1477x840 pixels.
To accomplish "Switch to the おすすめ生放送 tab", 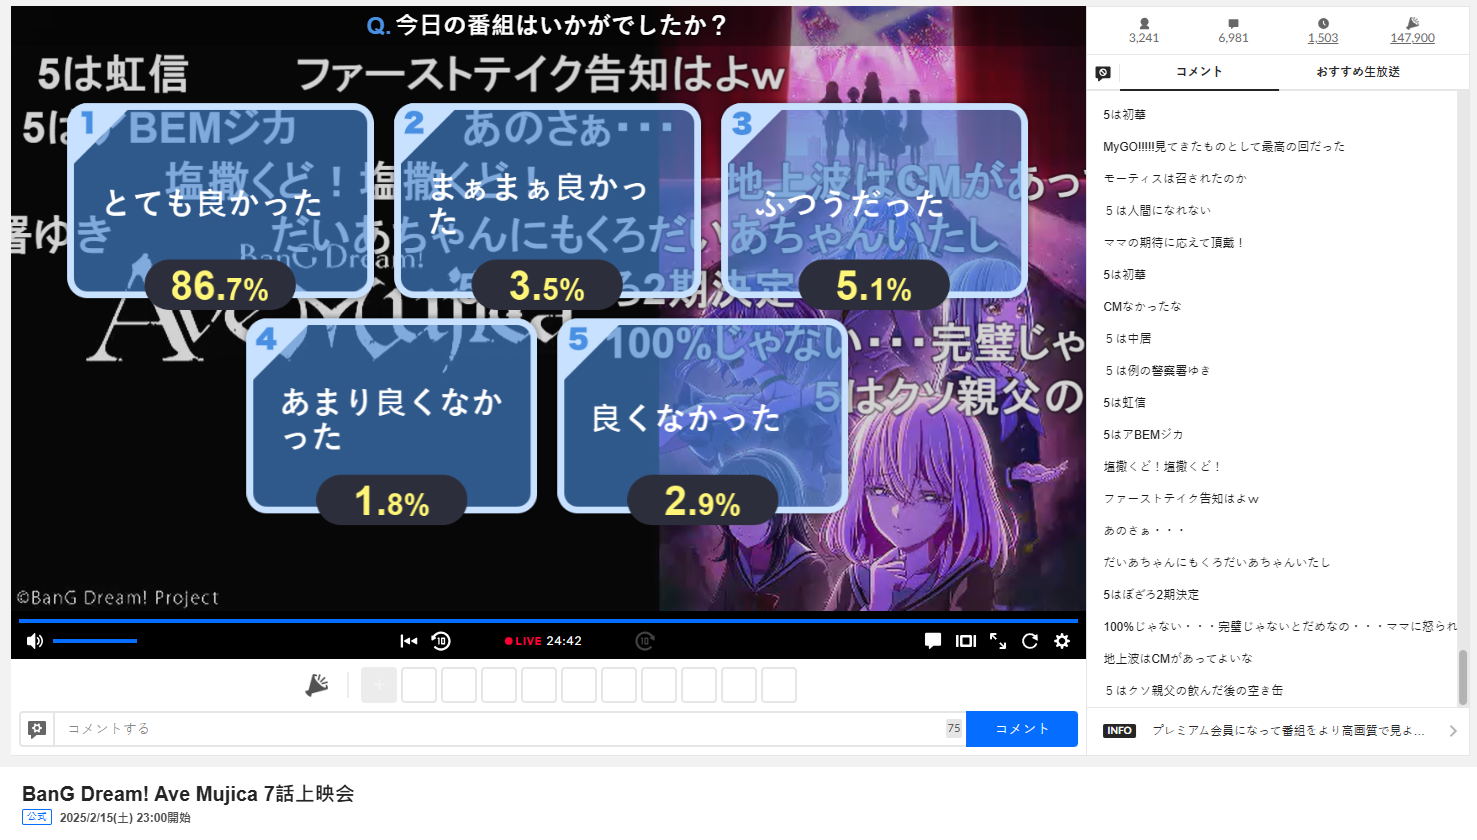I will click(x=1358, y=72).
